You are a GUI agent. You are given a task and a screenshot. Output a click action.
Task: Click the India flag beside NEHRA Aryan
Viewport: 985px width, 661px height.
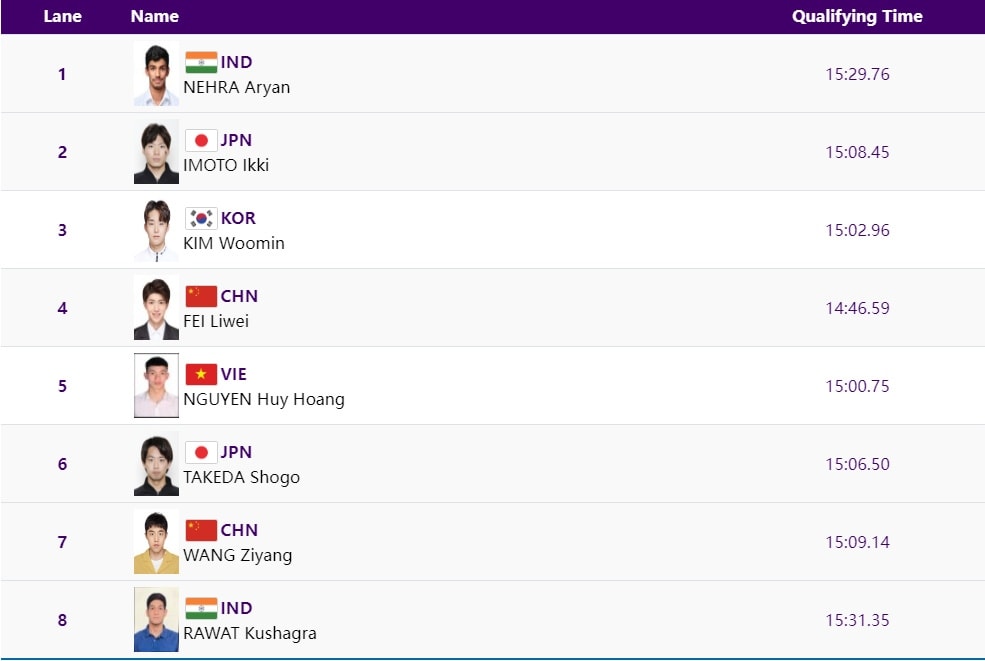(x=201, y=62)
